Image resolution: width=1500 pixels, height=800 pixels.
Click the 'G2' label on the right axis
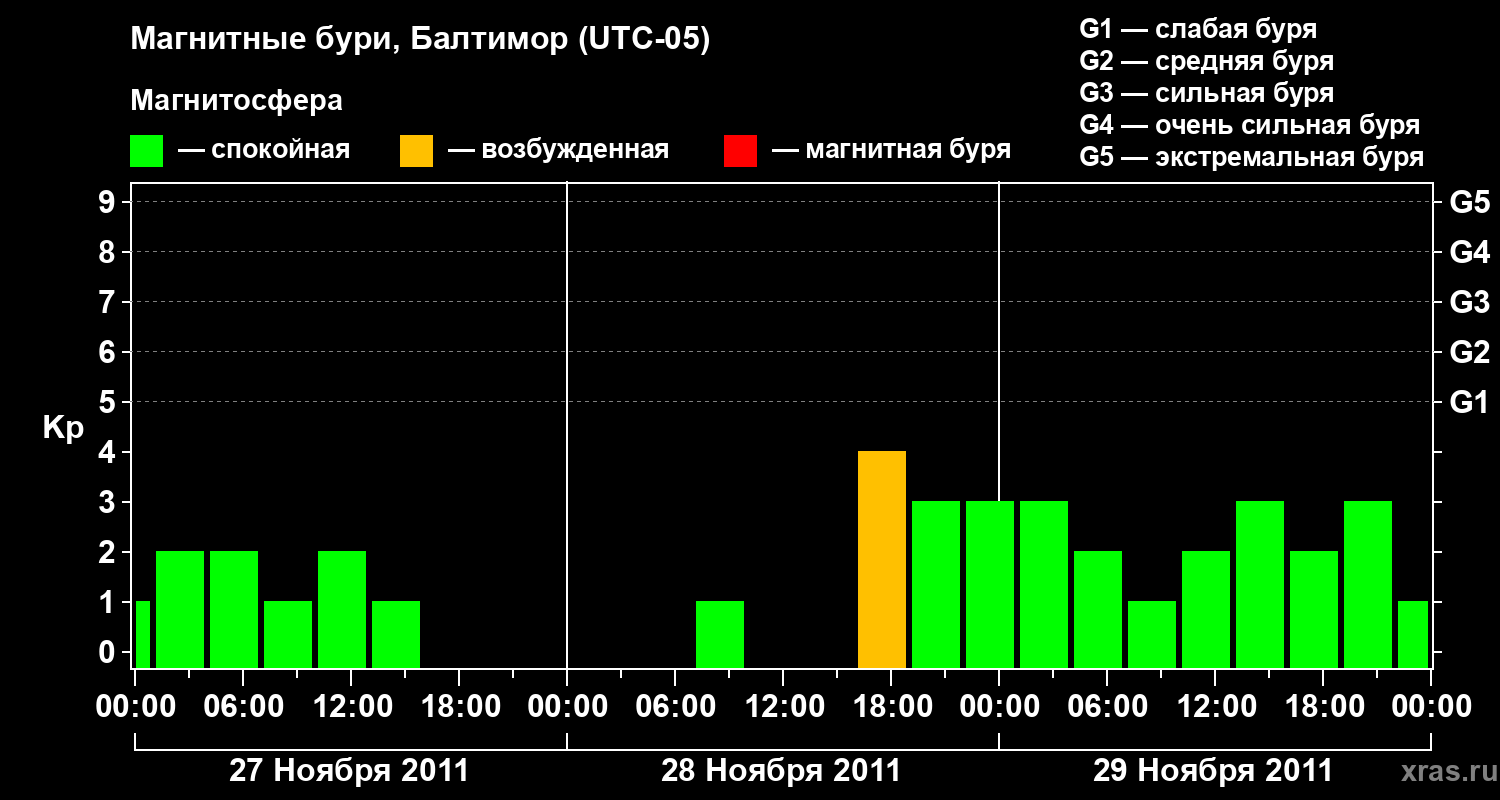[x=1469, y=352]
